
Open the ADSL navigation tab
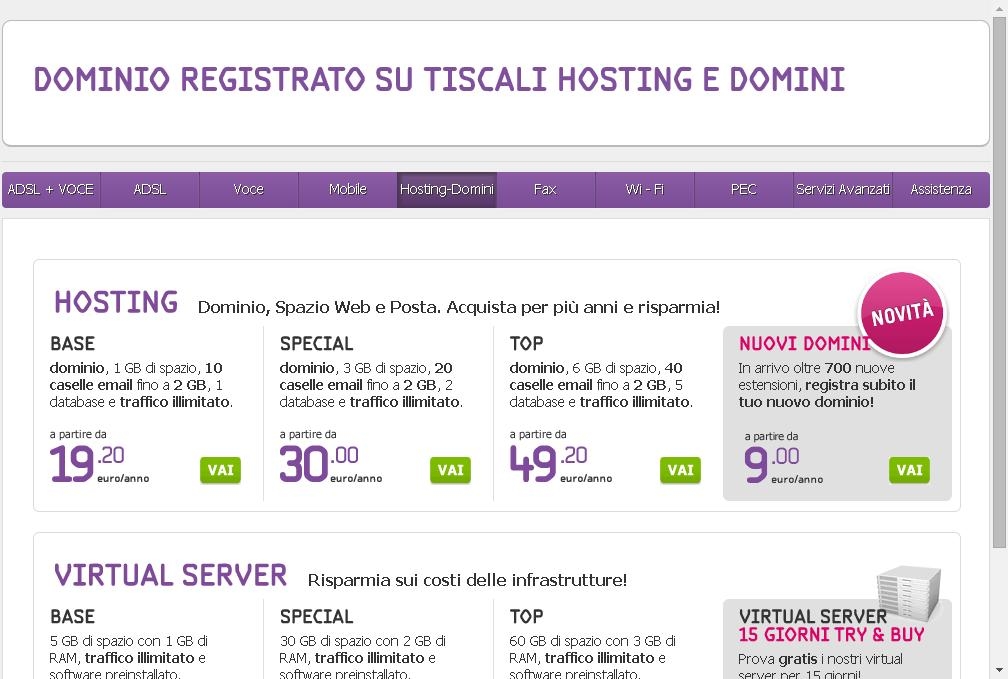click(x=150, y=190)
